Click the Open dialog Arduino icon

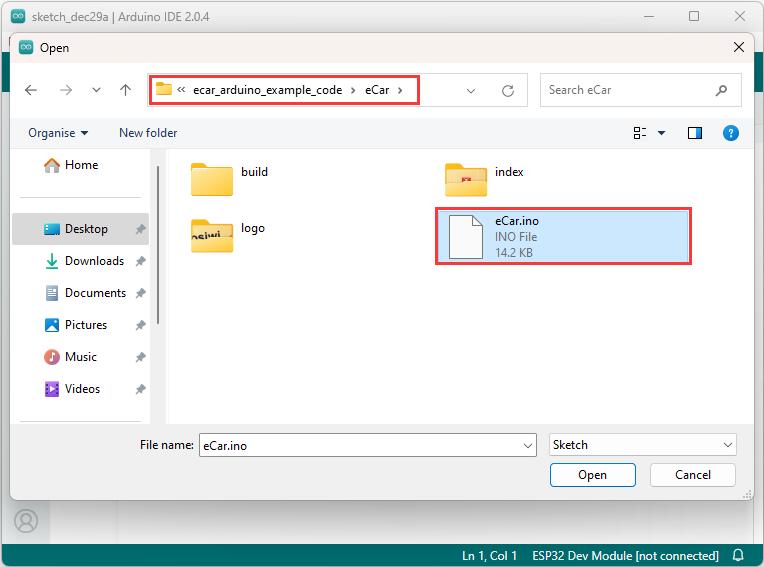pyautogui.click(x=26, y=47)
